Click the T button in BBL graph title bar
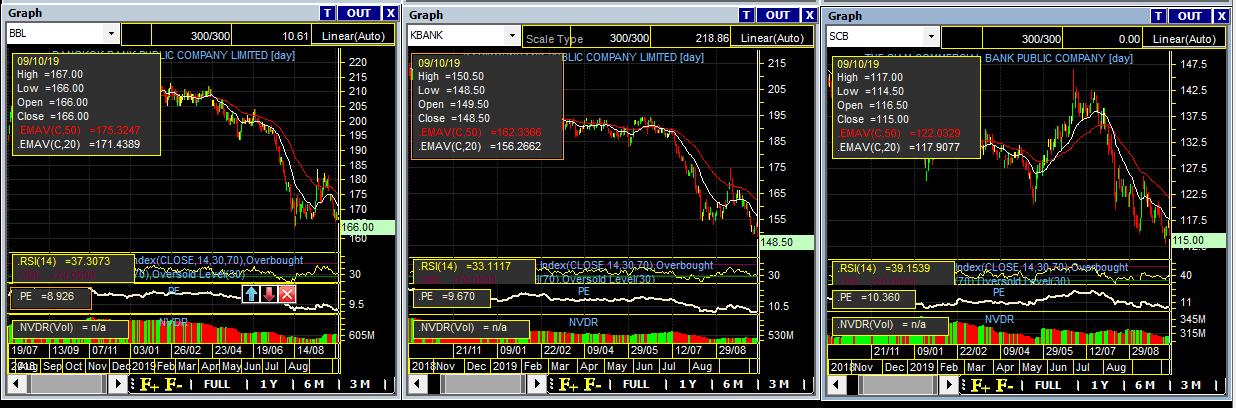1236x408 pixels. [328, 14]
